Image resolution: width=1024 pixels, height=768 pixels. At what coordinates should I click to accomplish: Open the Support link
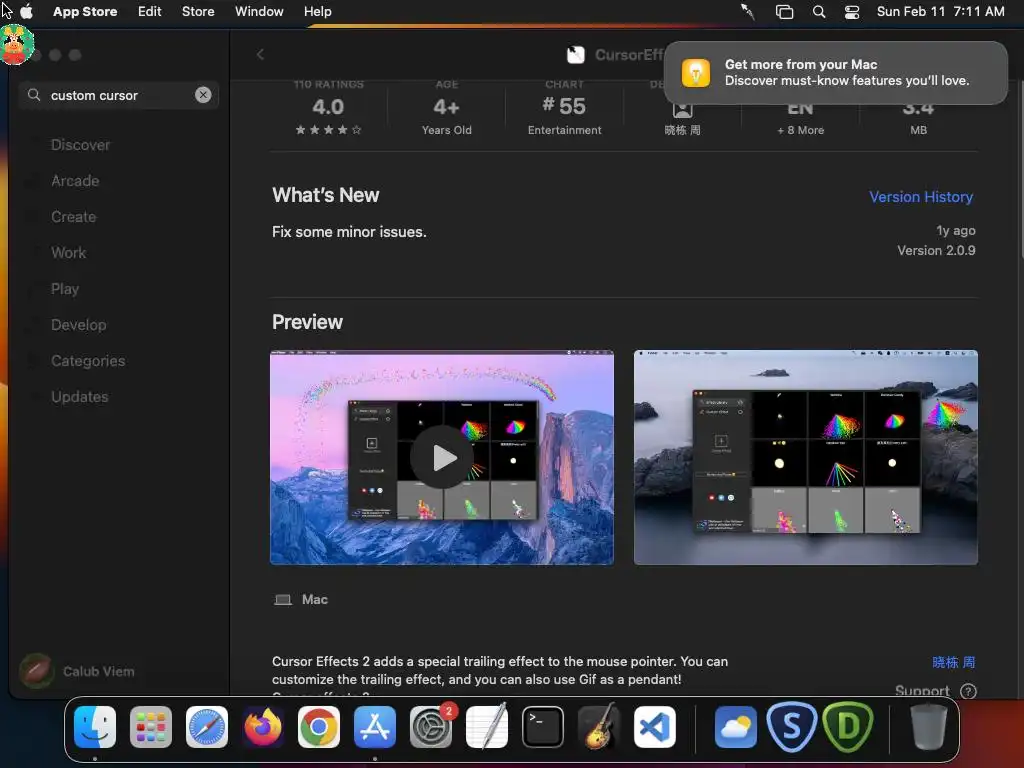pos(921,691)
